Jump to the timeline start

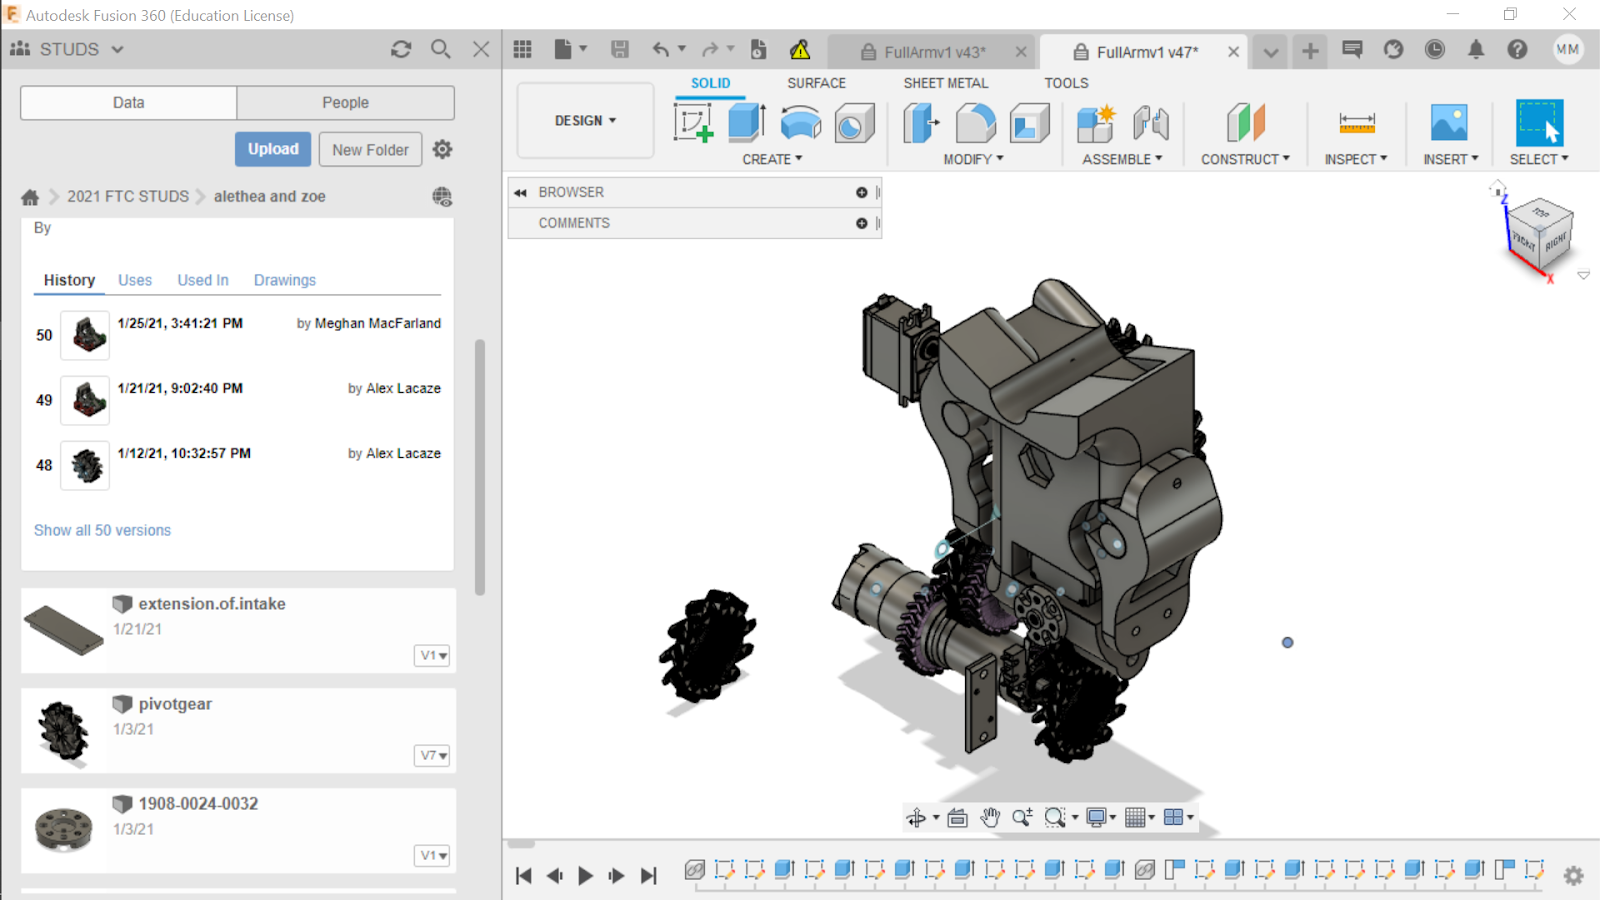pos(523,876)
